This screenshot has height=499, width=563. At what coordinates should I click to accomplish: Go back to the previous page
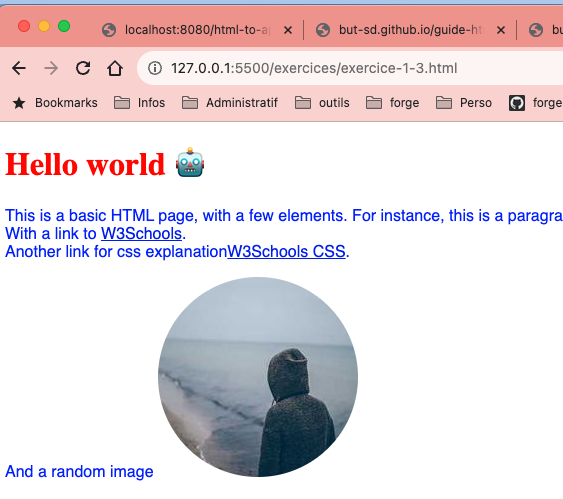click(x=19, y=68)
